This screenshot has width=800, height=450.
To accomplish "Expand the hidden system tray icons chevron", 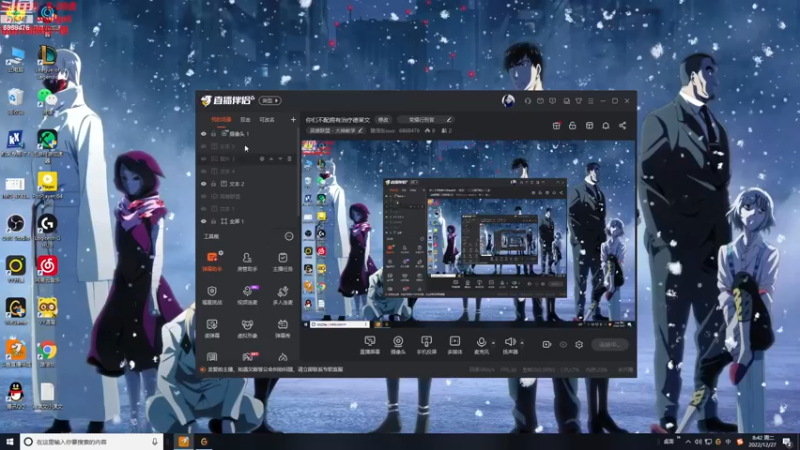I will point(688,442).
